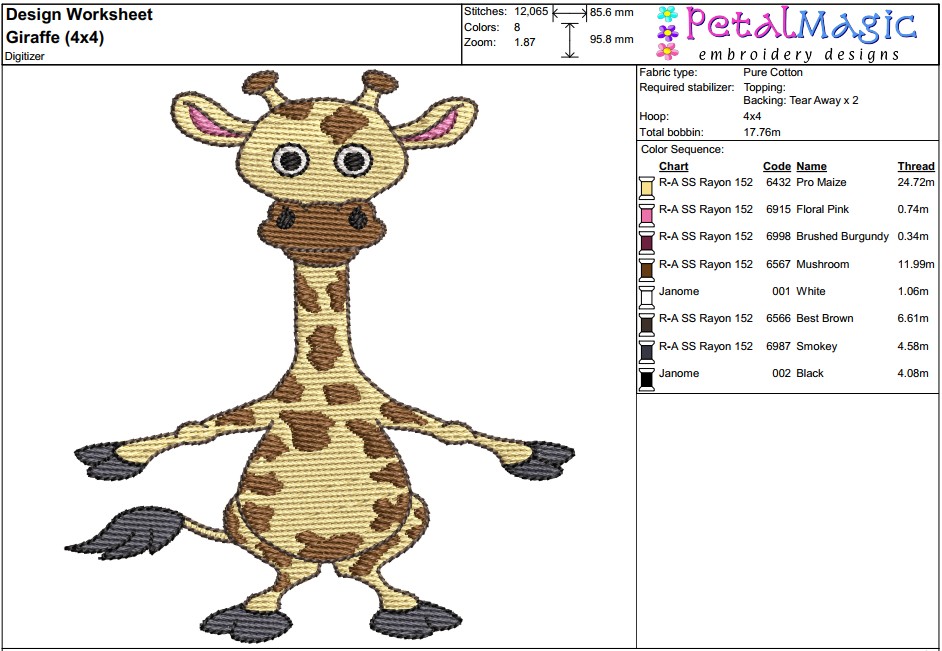The width and height of the screenshot is (942, 651).
Task: Click the 'Digitizer' label
Action: click(x=25, y=56)
